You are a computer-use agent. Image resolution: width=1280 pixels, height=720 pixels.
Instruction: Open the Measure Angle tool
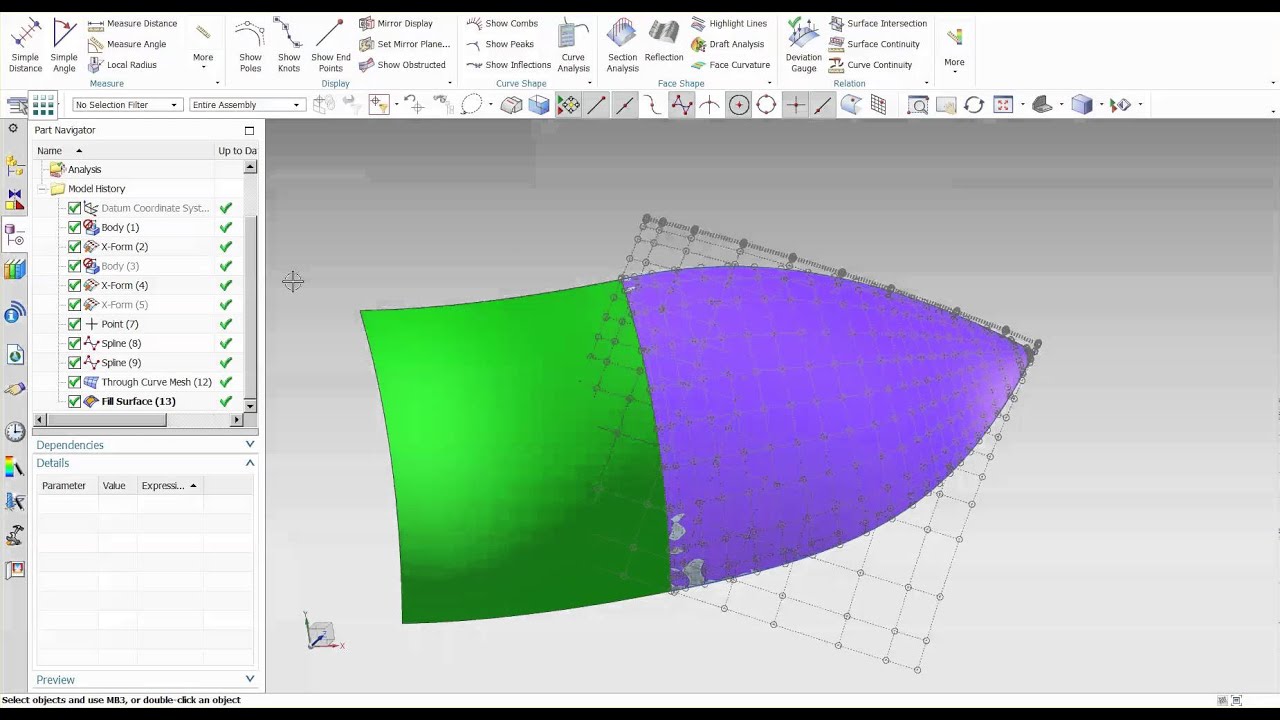point(127,44)
